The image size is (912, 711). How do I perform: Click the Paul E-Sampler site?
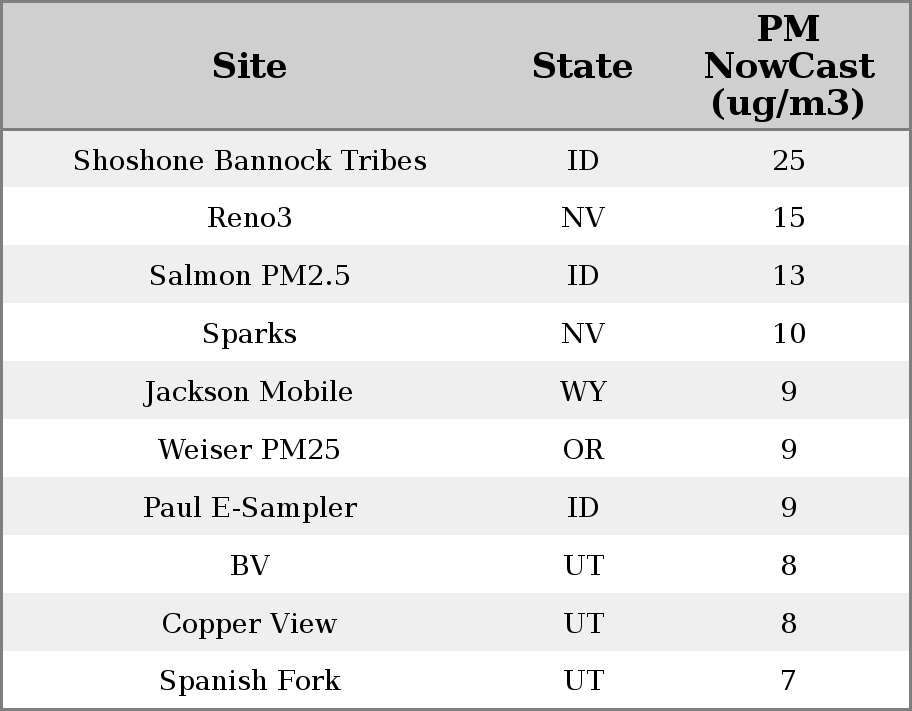(250, 508)
